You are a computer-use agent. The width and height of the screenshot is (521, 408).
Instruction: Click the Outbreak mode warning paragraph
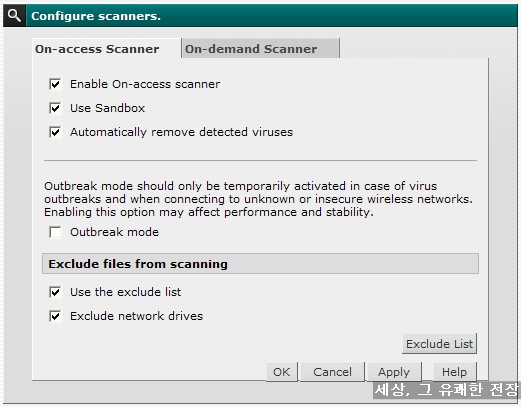(x=258, y=199)
